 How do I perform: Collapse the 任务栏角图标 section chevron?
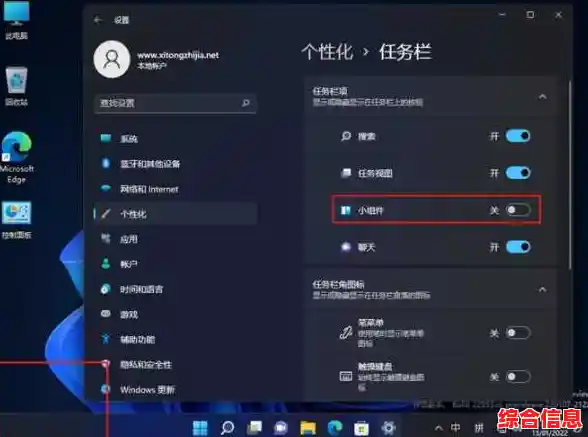542,289
